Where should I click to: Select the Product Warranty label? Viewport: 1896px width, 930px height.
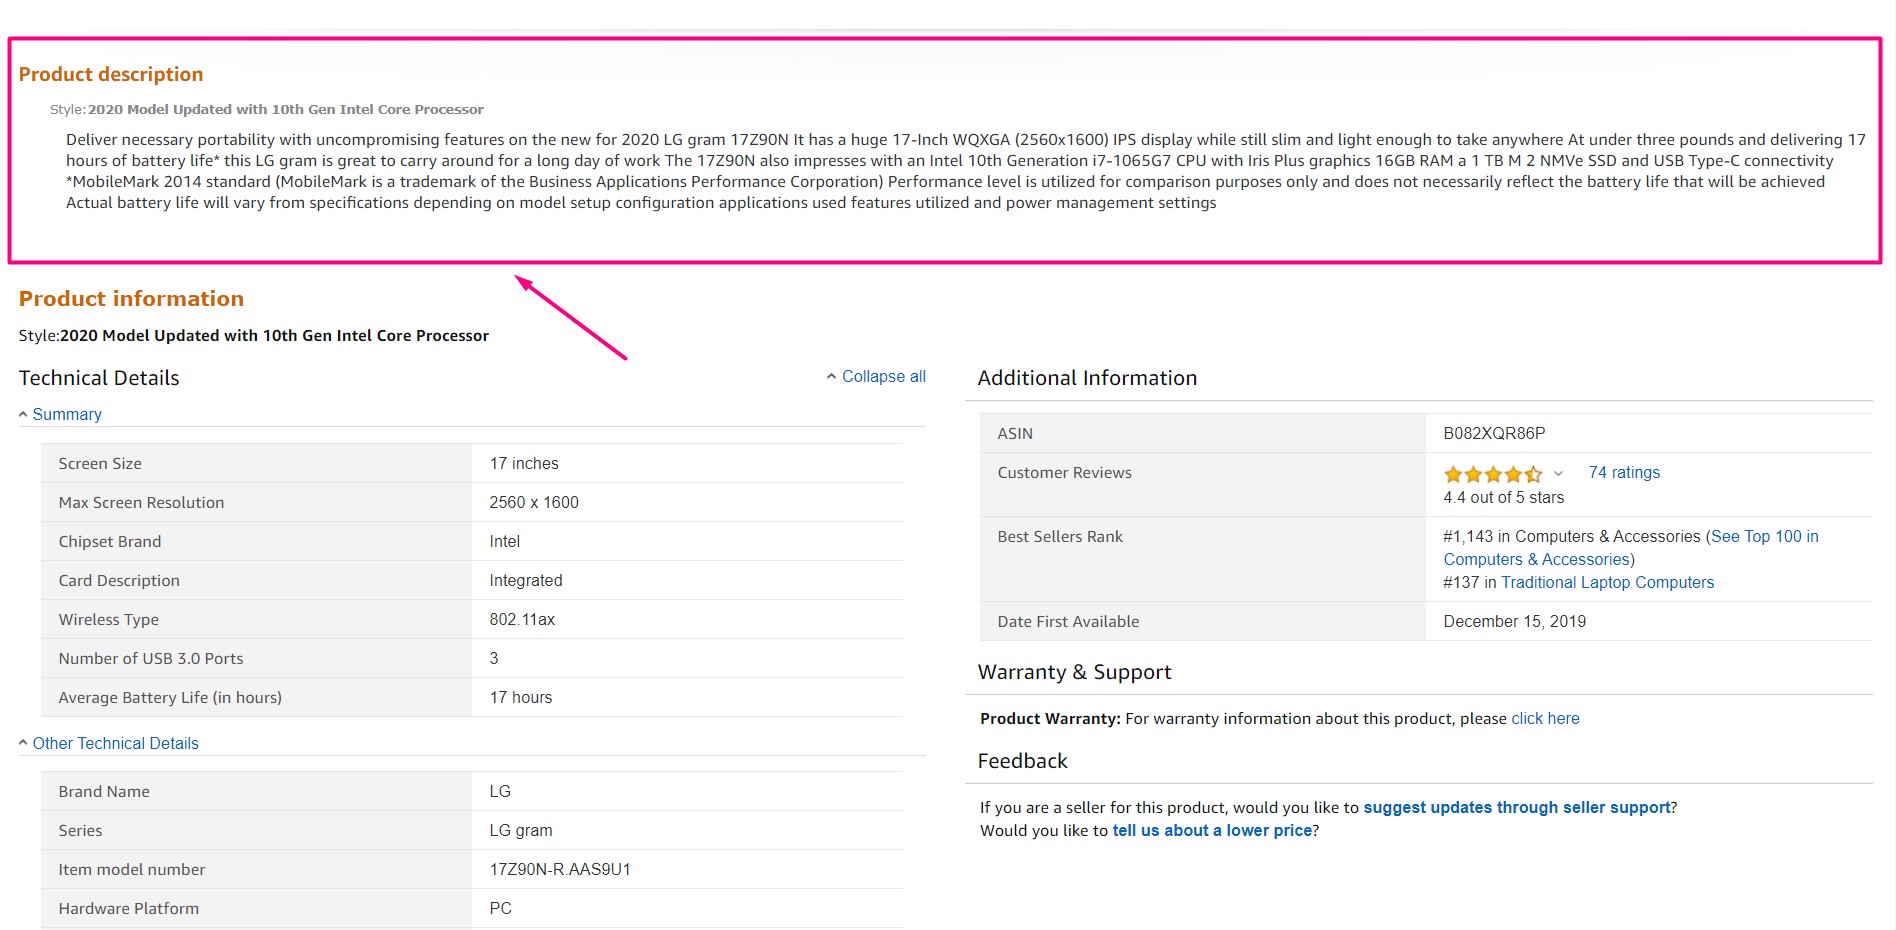pyautogui.click(x=1050, y=718)
